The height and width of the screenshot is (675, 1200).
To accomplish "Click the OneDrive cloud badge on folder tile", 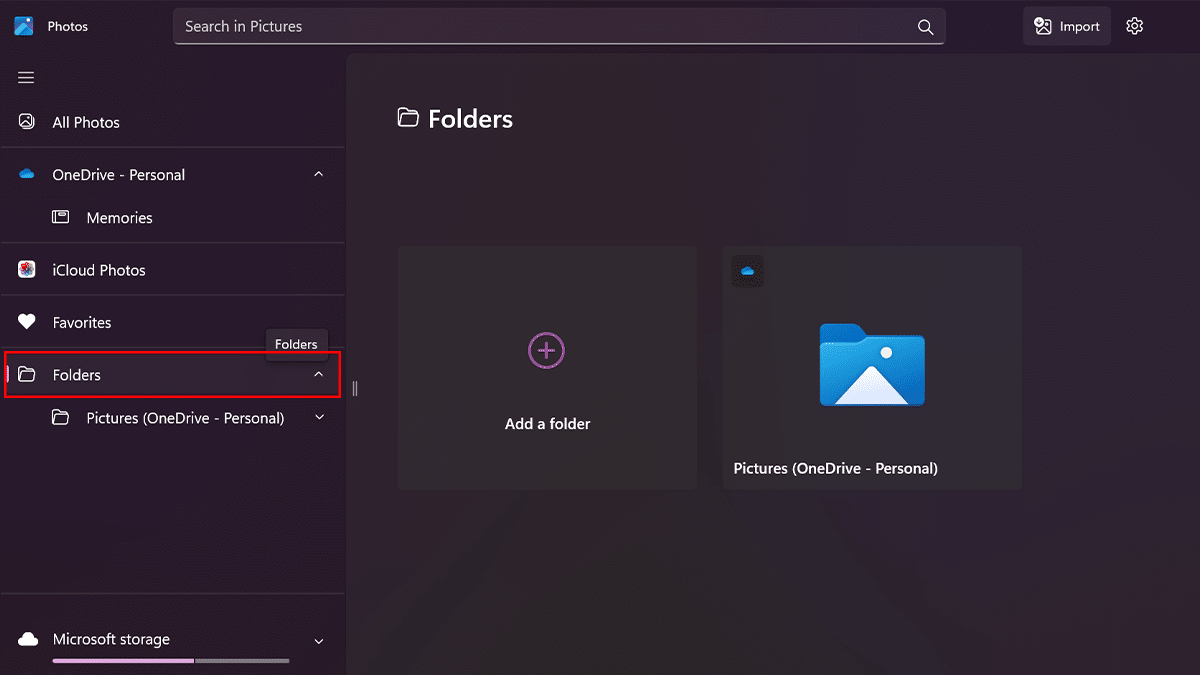I will click(747, 271).
